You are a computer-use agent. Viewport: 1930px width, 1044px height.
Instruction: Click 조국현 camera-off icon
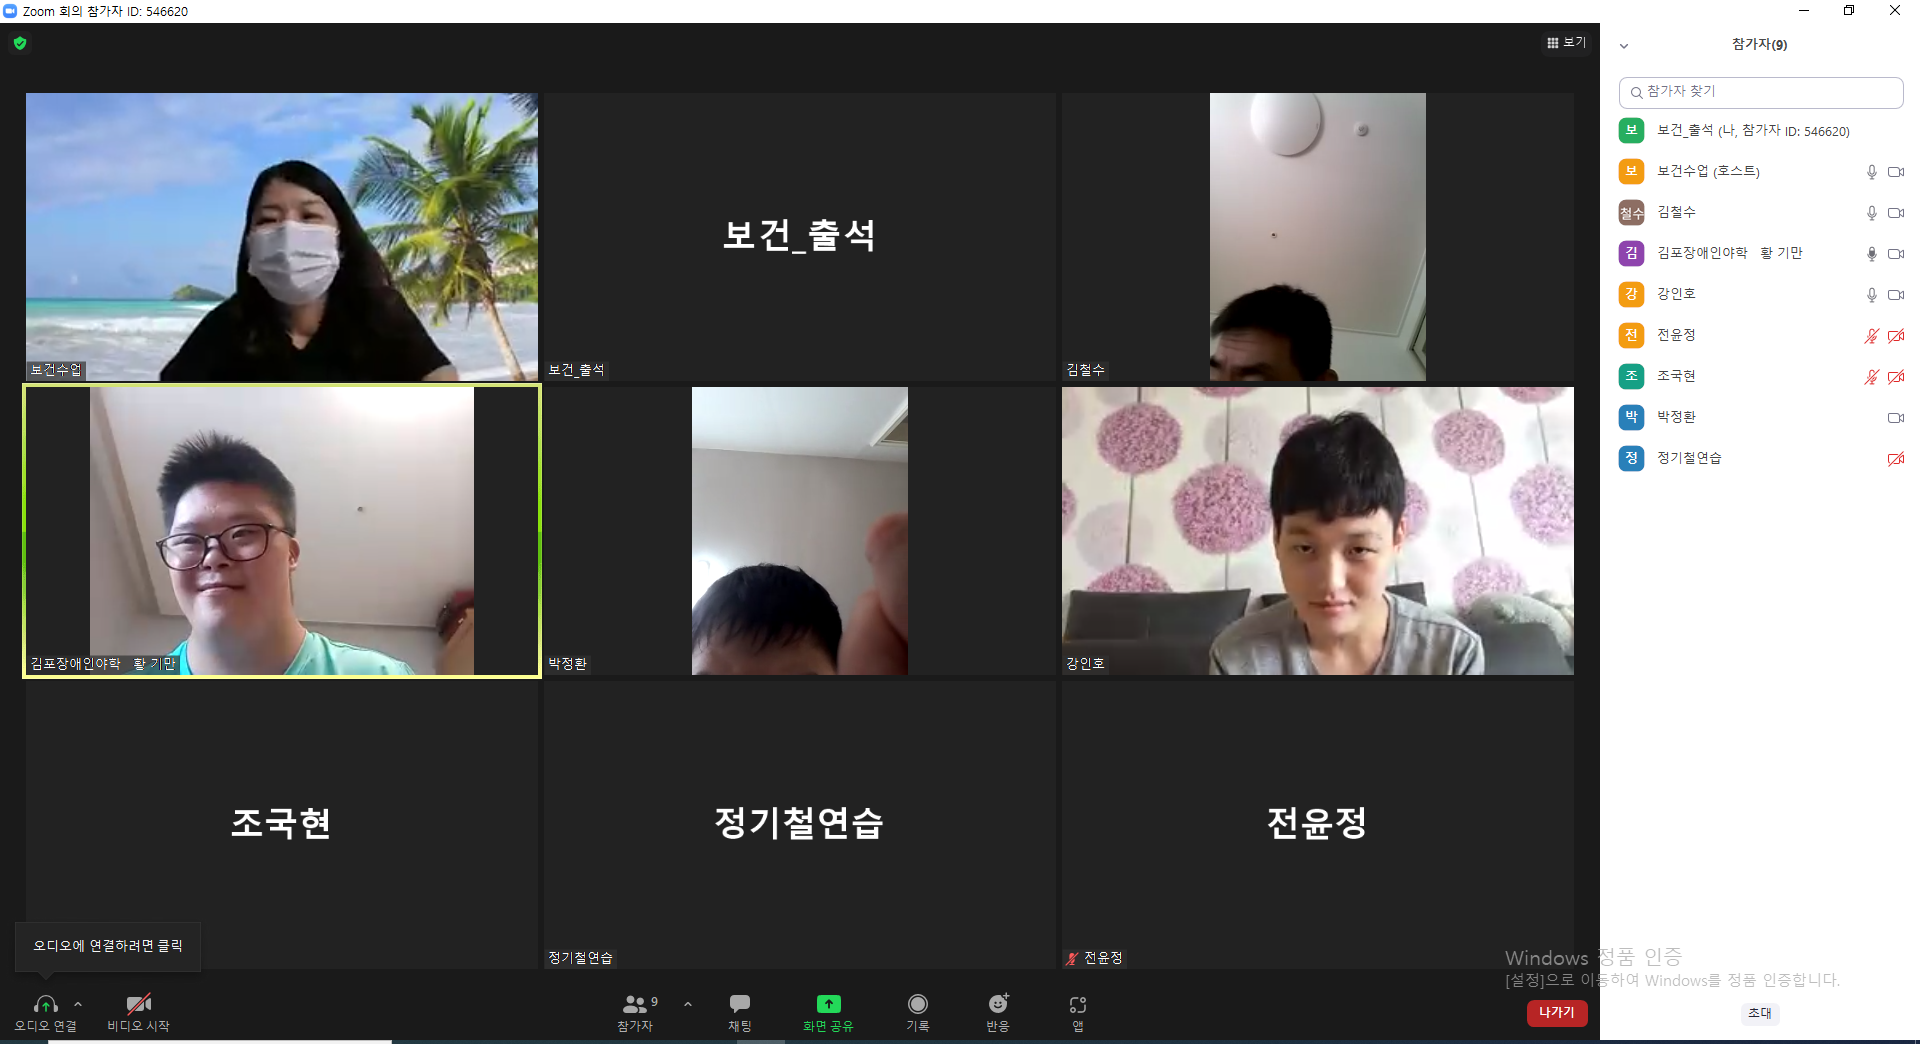point(1896,377)
